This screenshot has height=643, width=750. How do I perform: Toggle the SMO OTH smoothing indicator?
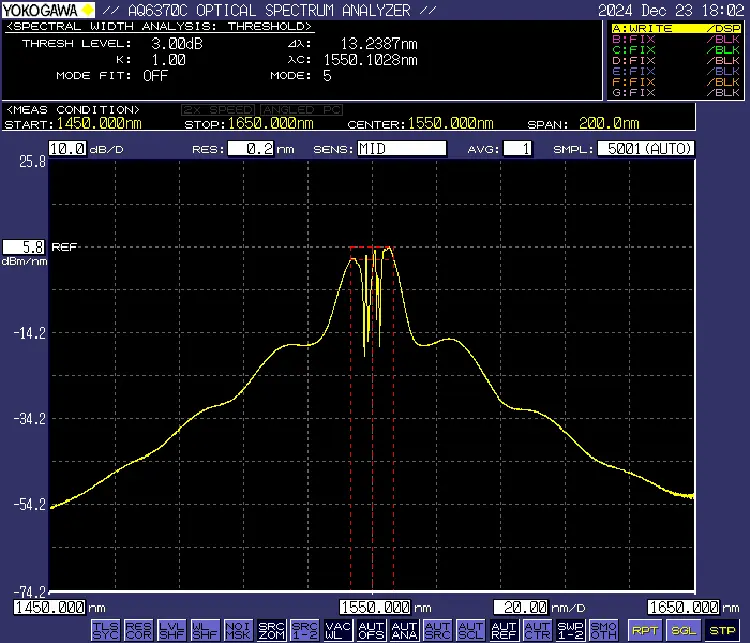(604, 630)
